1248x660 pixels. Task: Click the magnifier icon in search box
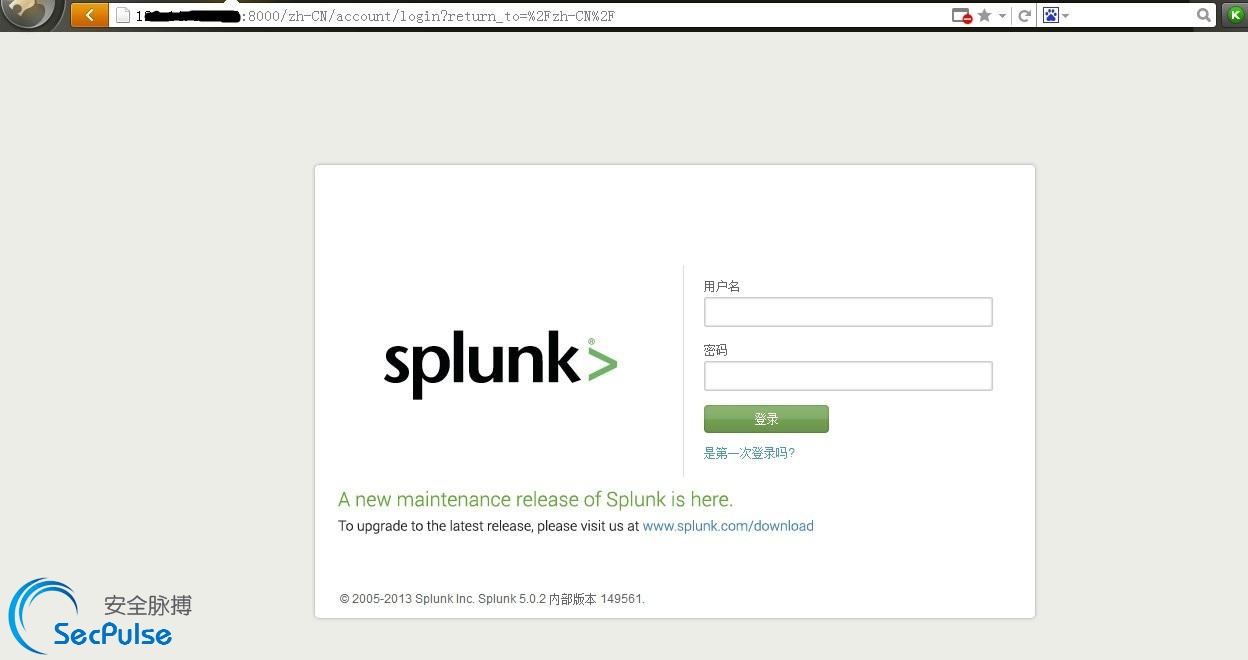(1204, 15)
